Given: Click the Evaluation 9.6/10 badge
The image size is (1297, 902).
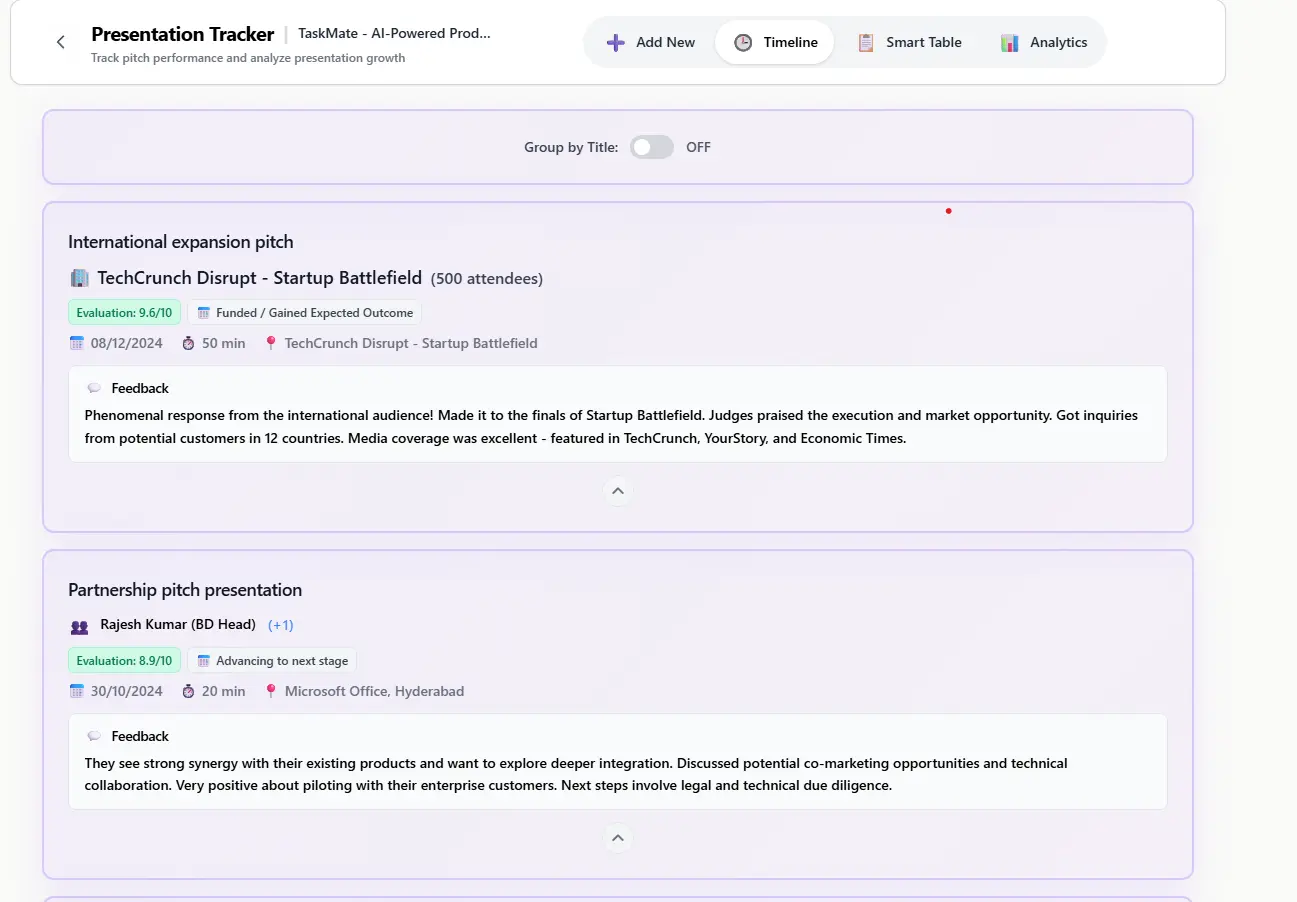Looking at the screenshot, I should point(124,313).
